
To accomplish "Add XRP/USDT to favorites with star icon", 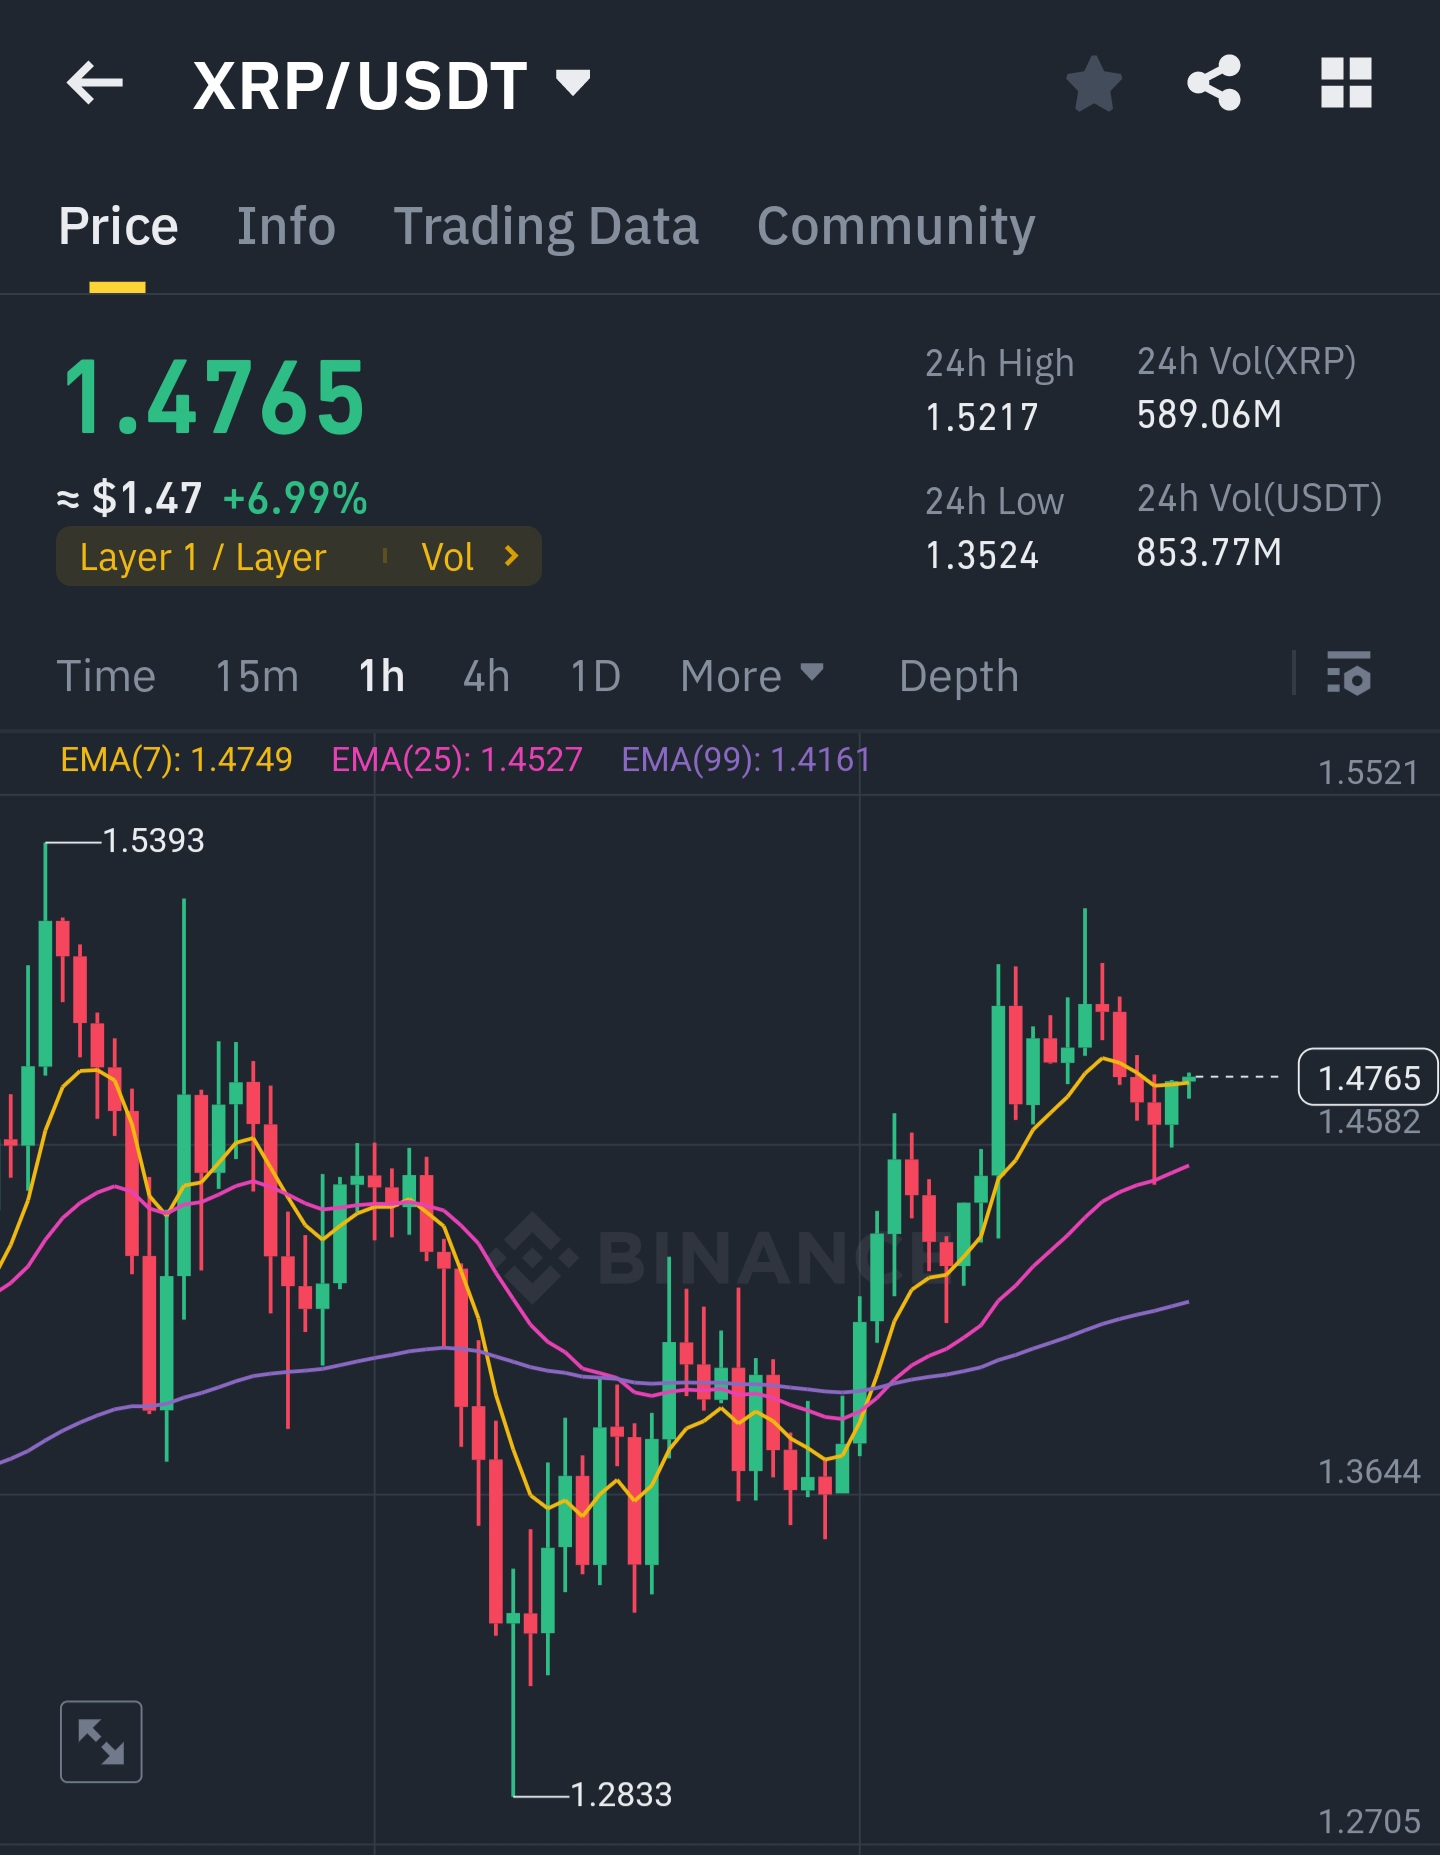I will (x=1094, y=83).
